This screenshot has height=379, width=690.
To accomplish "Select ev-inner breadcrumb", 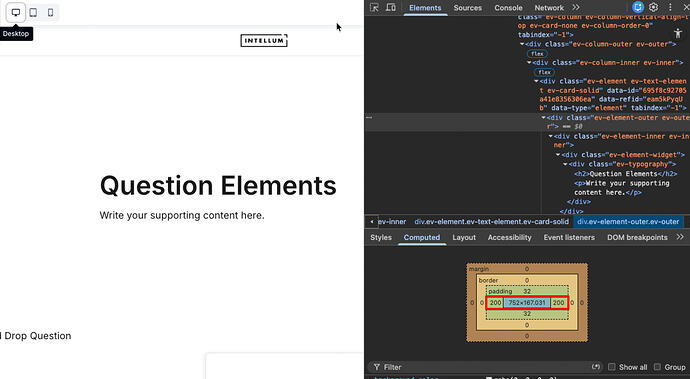I will 392,221.
